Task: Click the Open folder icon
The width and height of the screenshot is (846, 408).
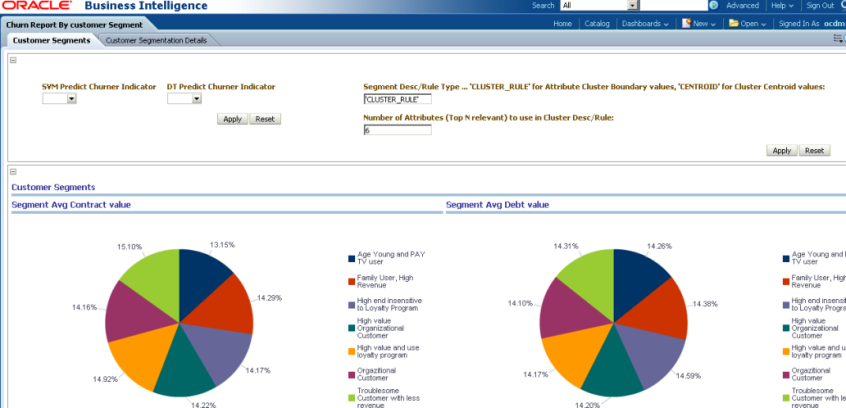Action: (x=734, y=23)
